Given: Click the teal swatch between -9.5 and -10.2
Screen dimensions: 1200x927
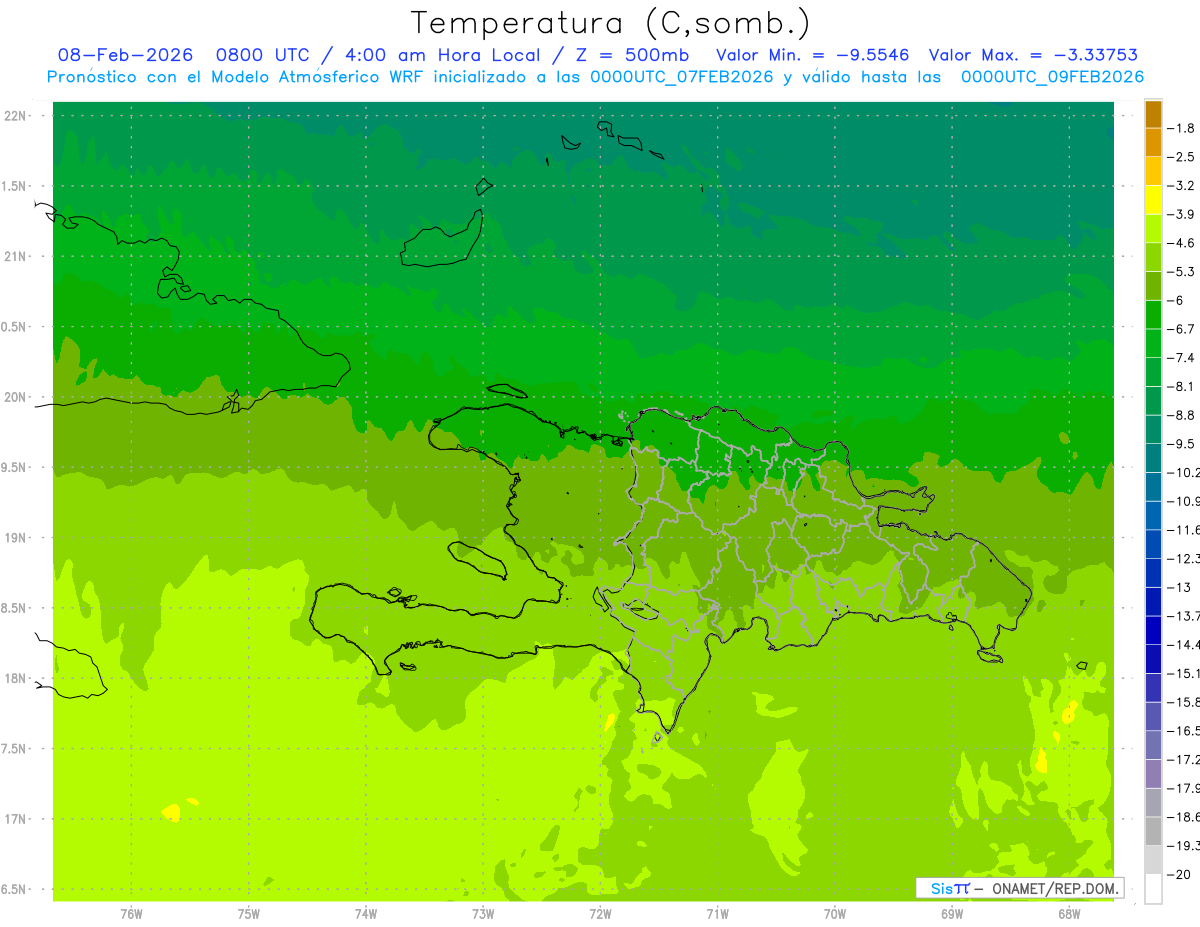Looking at the screenshot, I should (1153, 458).
